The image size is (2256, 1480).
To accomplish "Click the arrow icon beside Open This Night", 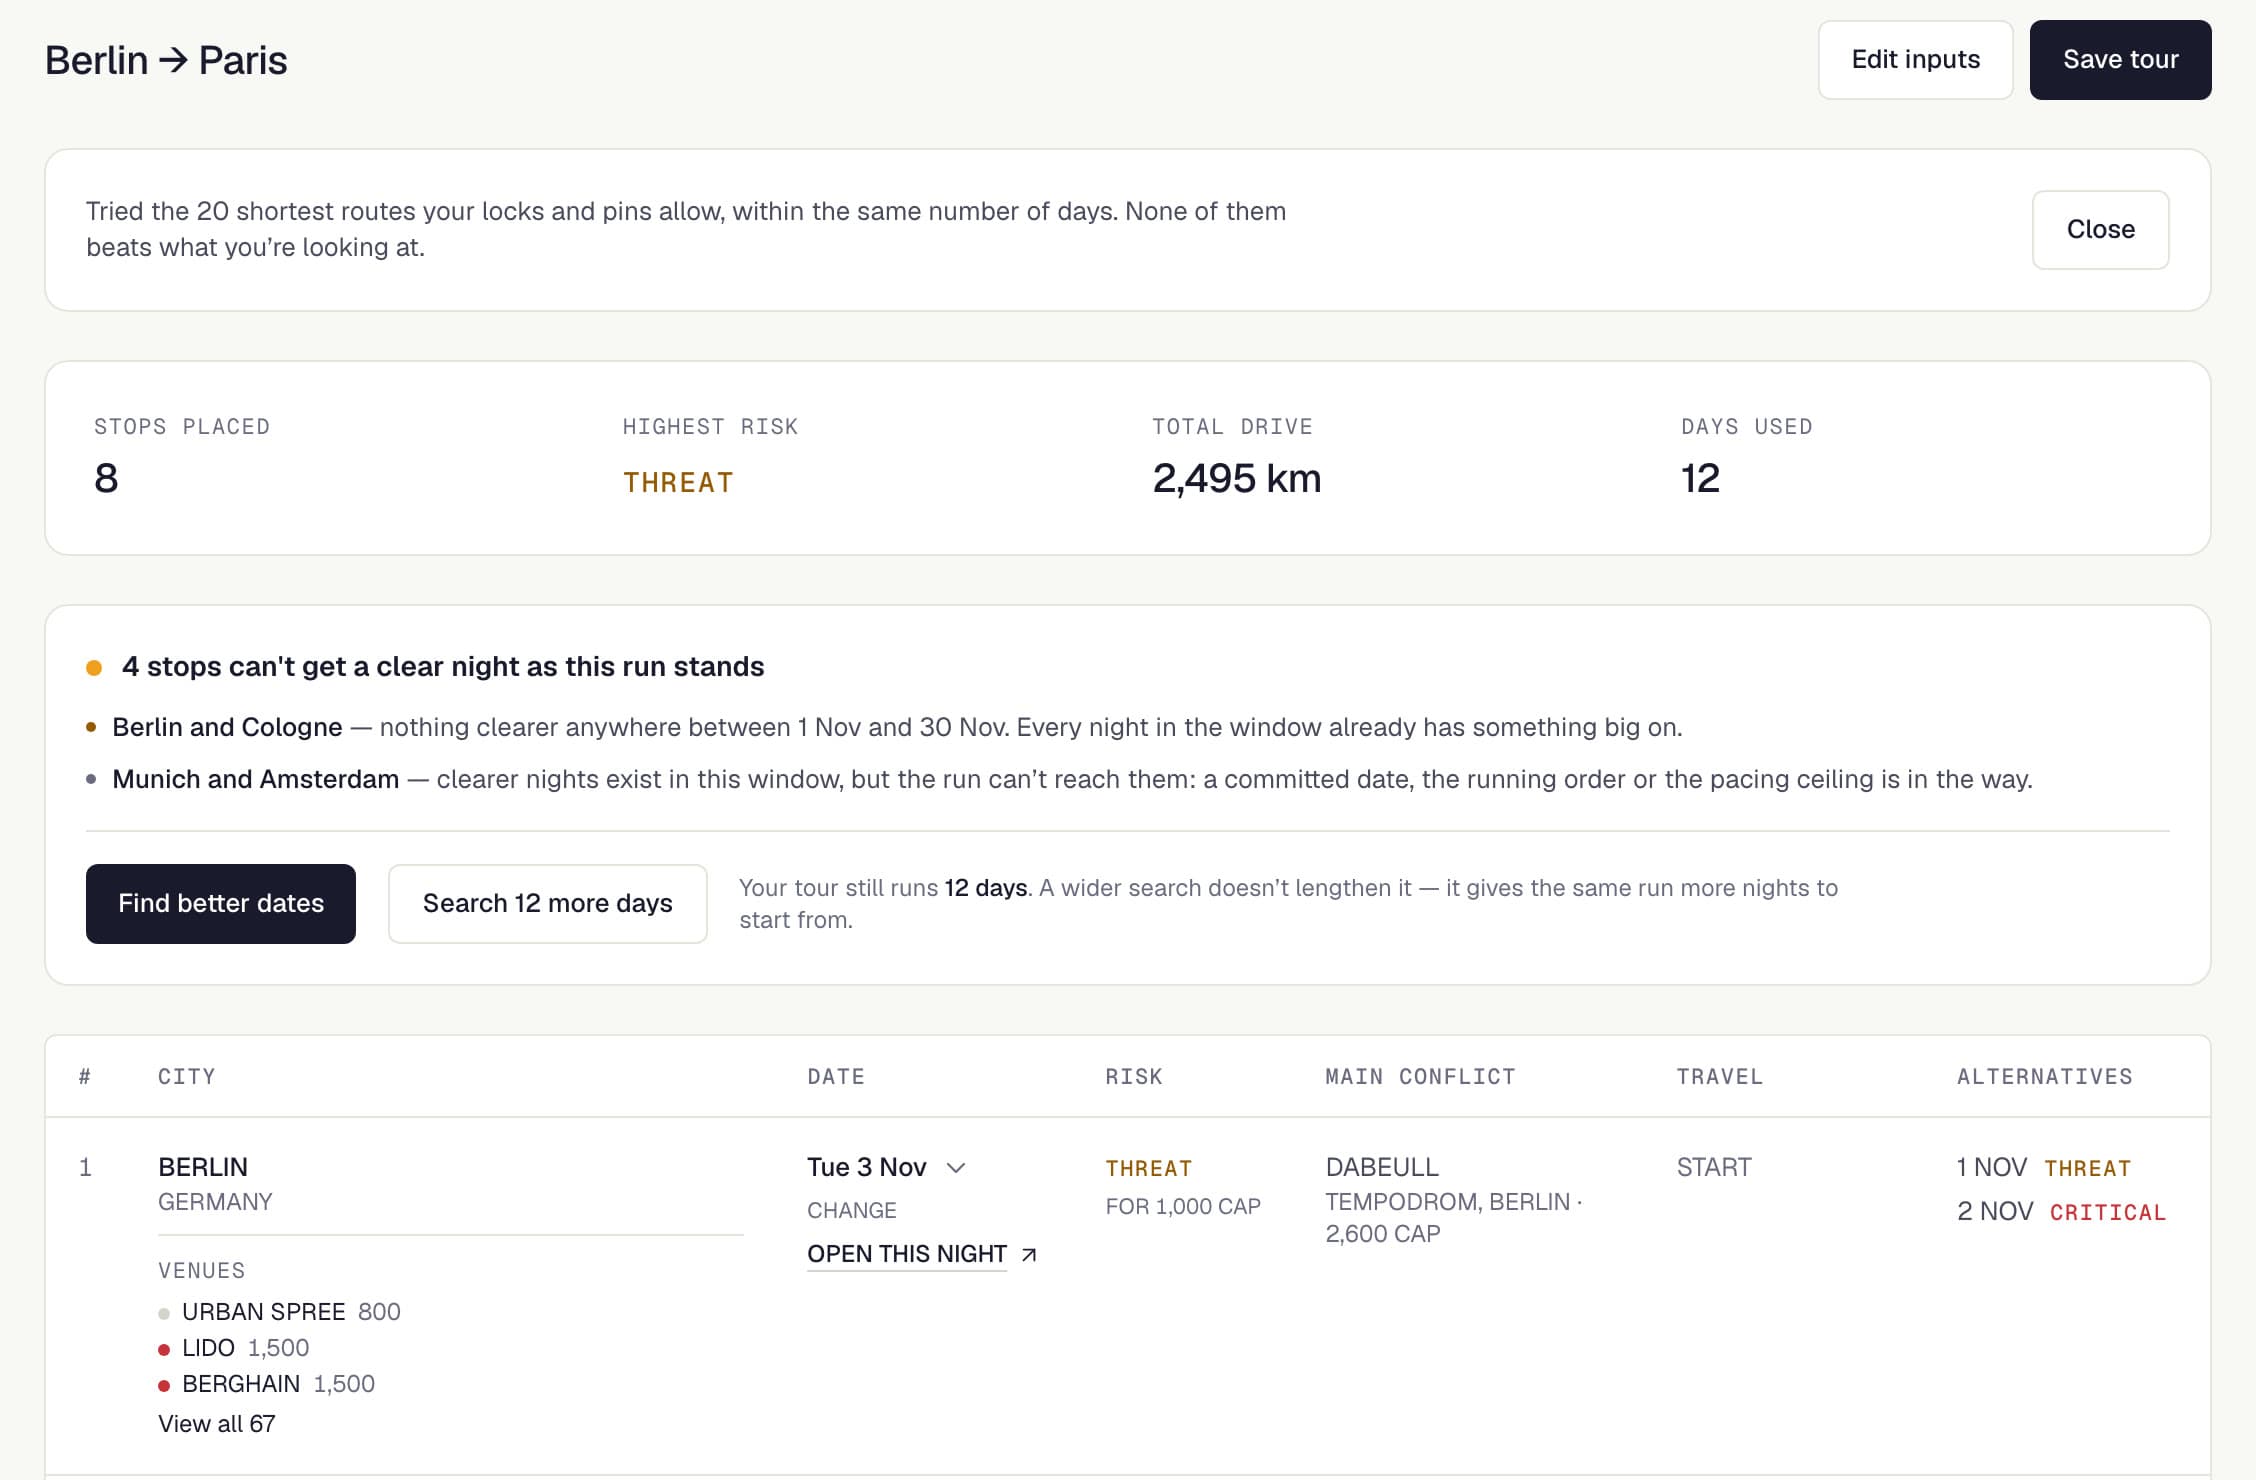I will [1029, 1254].
